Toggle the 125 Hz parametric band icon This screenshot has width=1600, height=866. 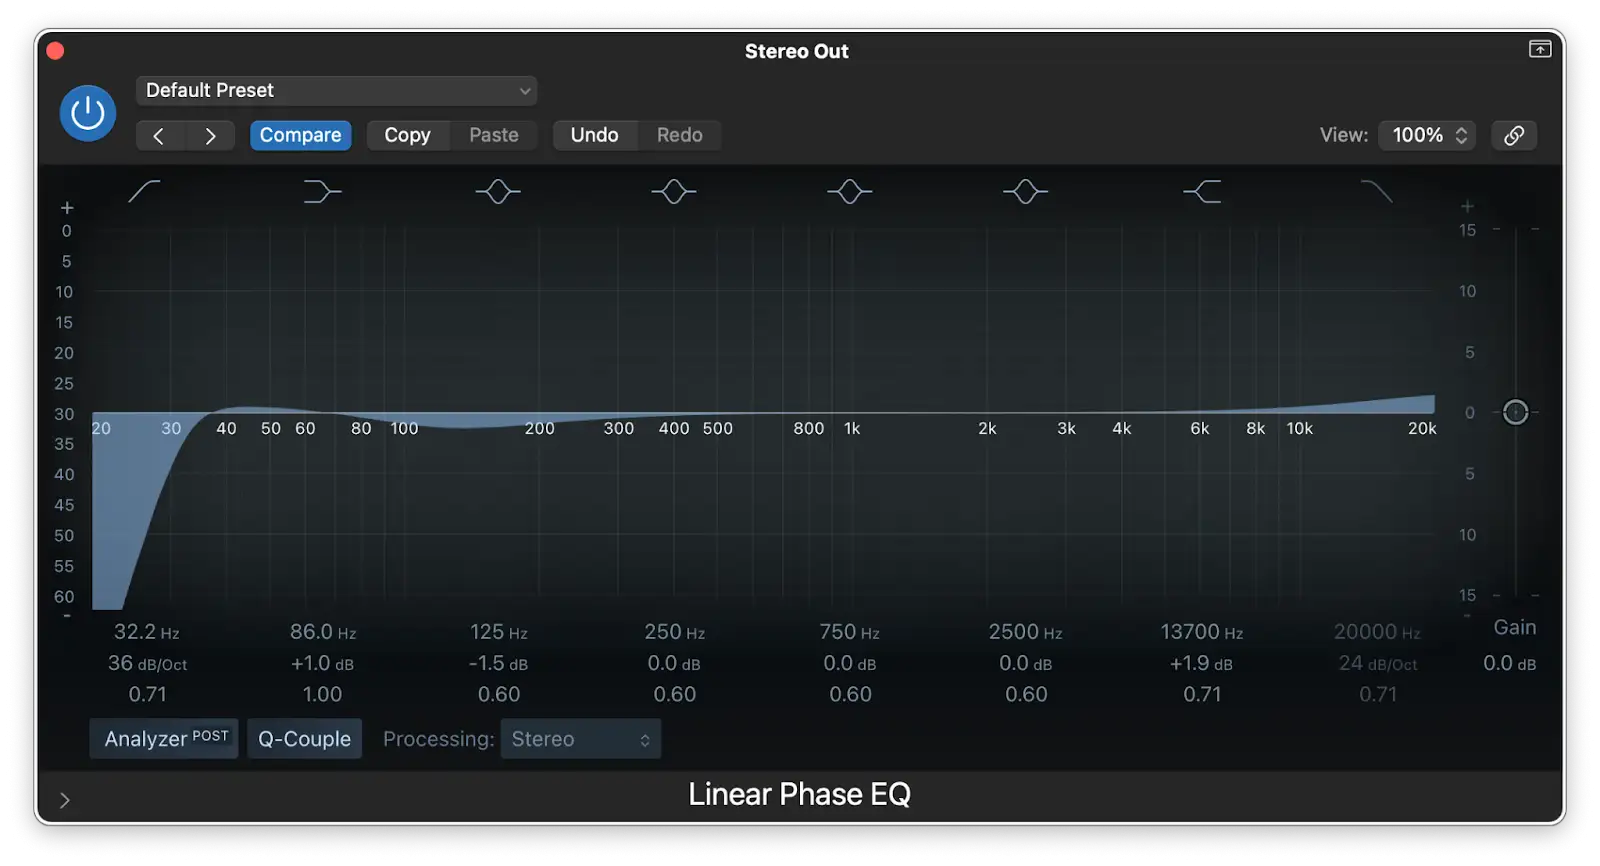point(498,191)
